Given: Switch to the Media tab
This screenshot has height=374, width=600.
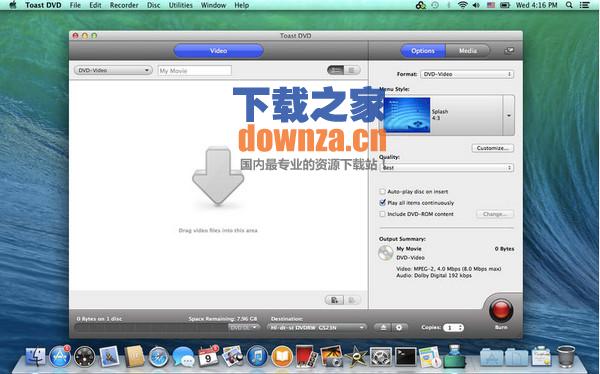Looking at the screenshot, I should pyautogui.click(x=468, y=51).
